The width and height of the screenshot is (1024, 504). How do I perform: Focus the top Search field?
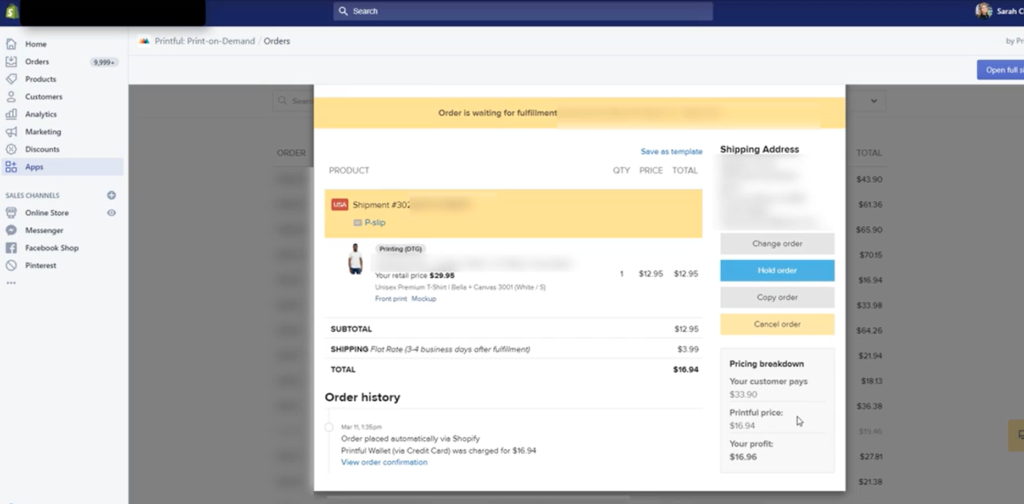coord(522,11)
